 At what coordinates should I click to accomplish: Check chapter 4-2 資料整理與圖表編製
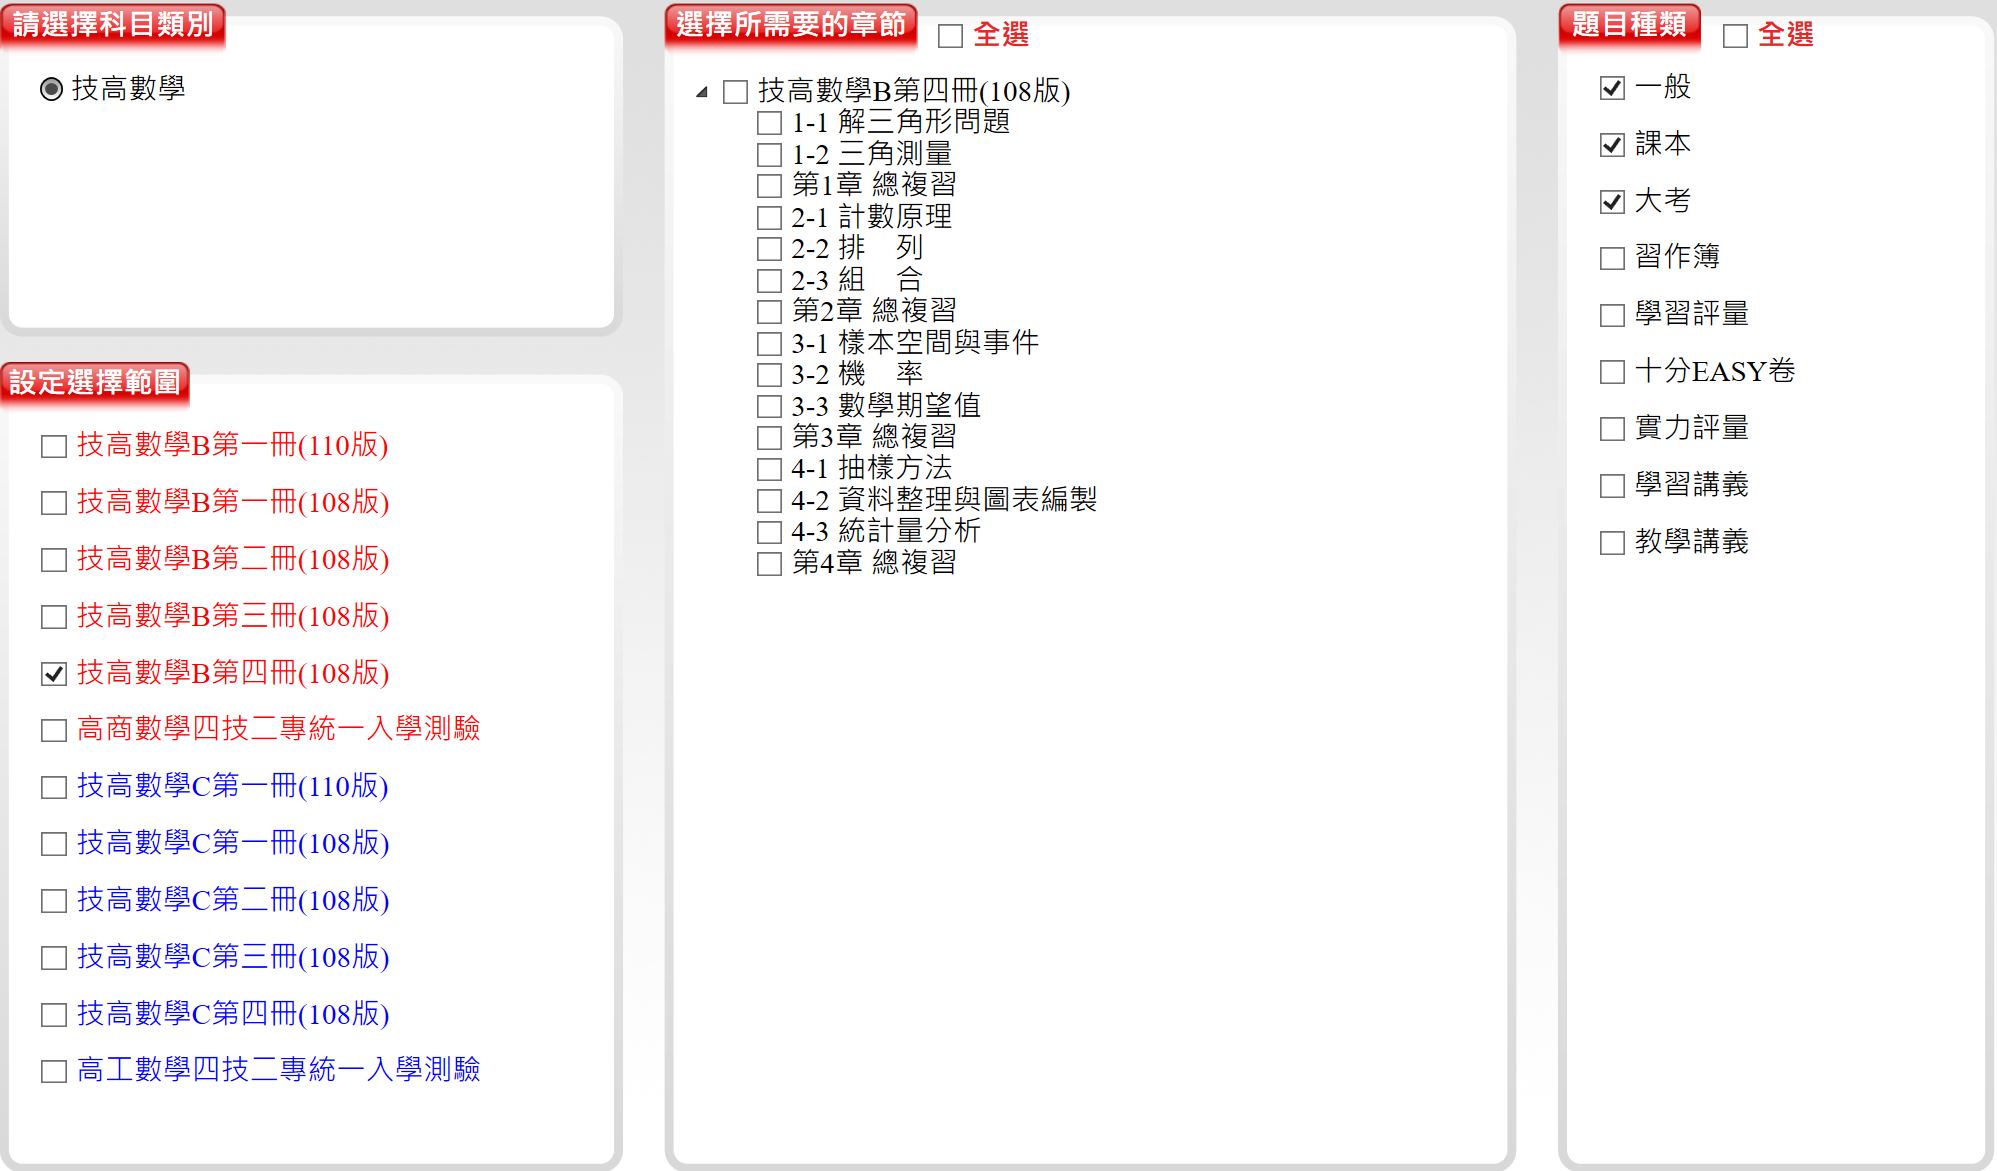click(x=769, y=501)
